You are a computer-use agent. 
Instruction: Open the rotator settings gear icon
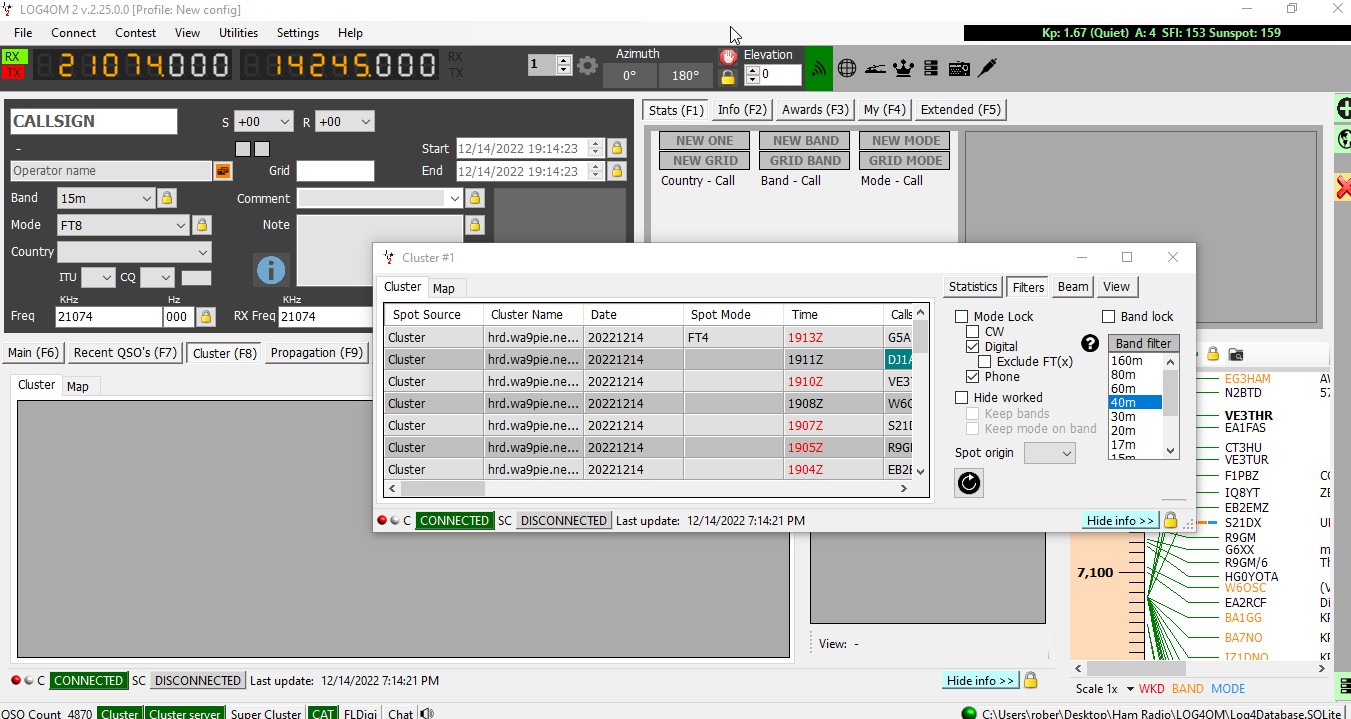[x=587, y=66]
